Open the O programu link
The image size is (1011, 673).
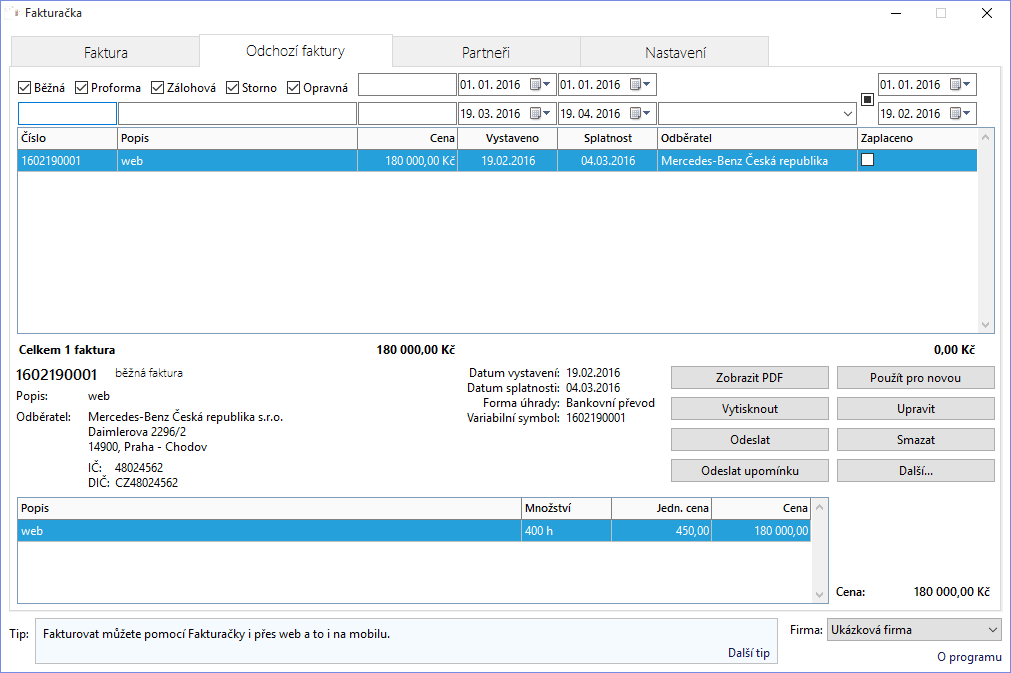[x=969, y=656]
